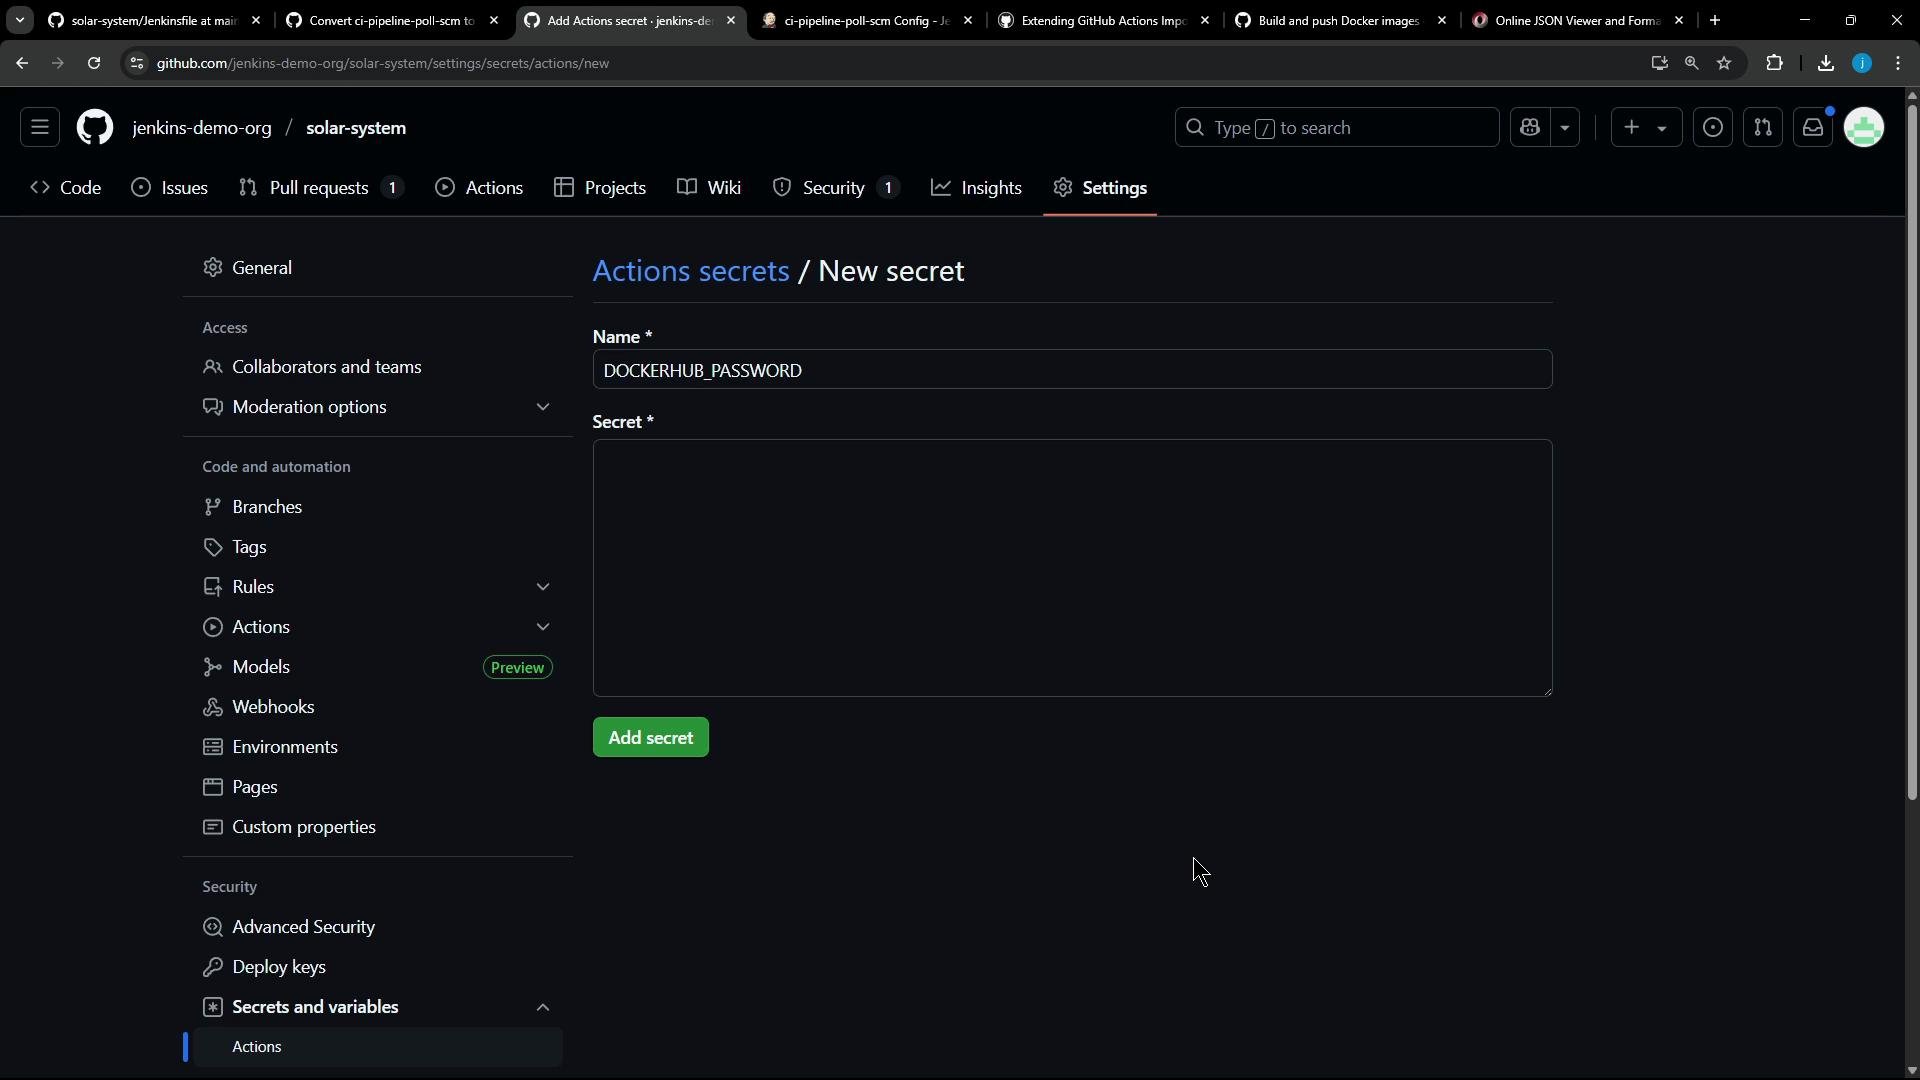Open Advanced Security settings
Screen dimensions: 1920x1080
378,927
